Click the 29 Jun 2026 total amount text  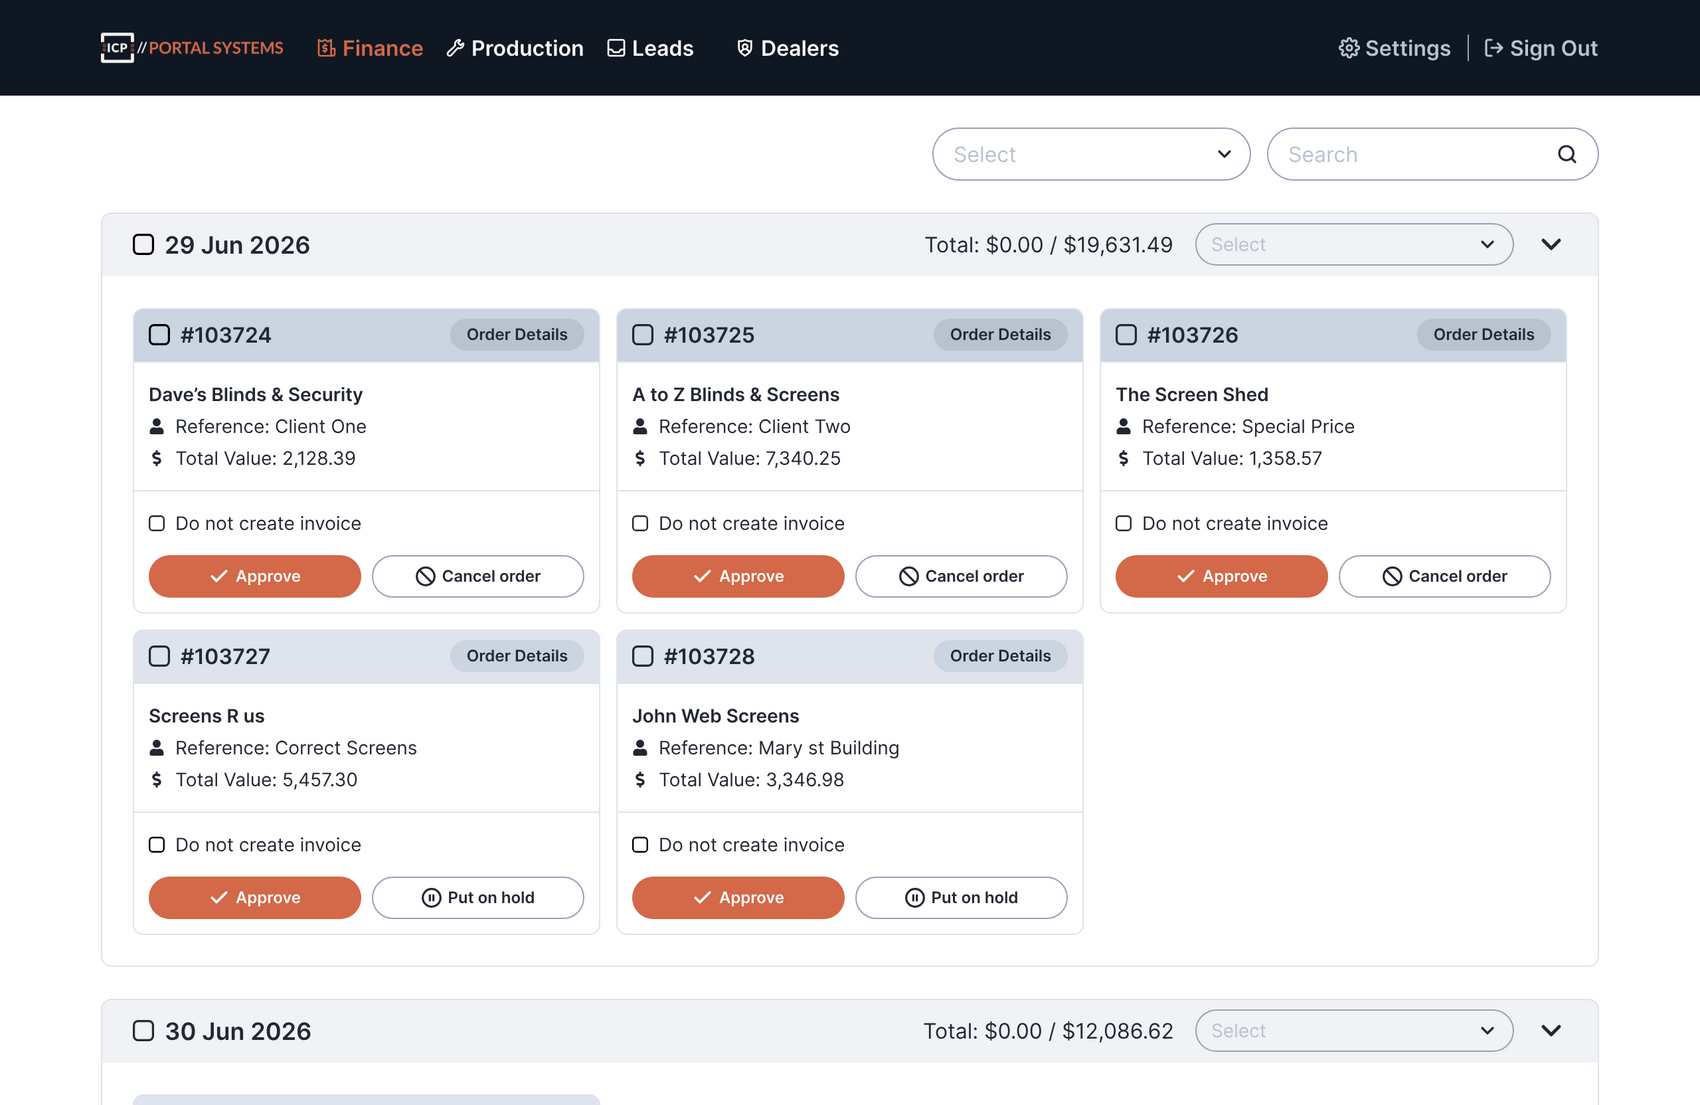tap(1048, 245)
